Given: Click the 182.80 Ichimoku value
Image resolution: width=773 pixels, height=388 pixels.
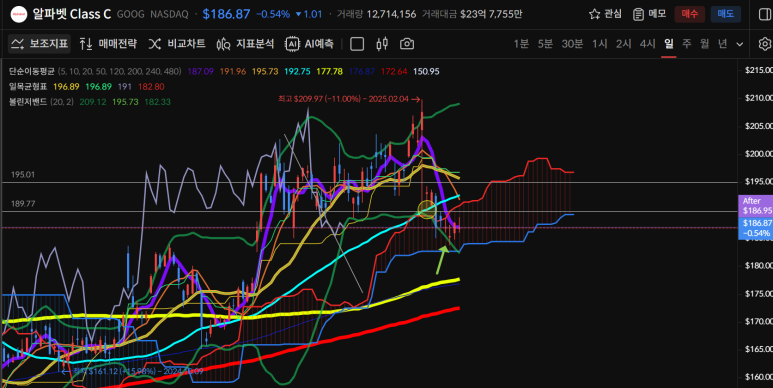Looking at the screenshot, I should 151,87.
